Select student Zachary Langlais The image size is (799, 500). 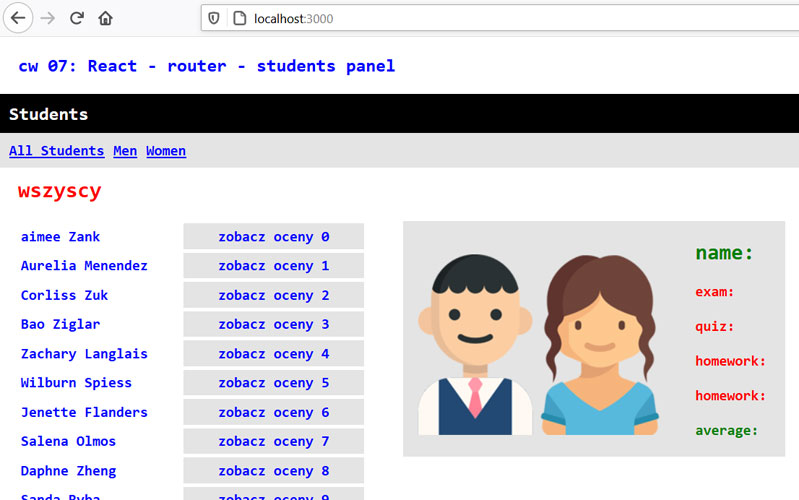point(84,354)
